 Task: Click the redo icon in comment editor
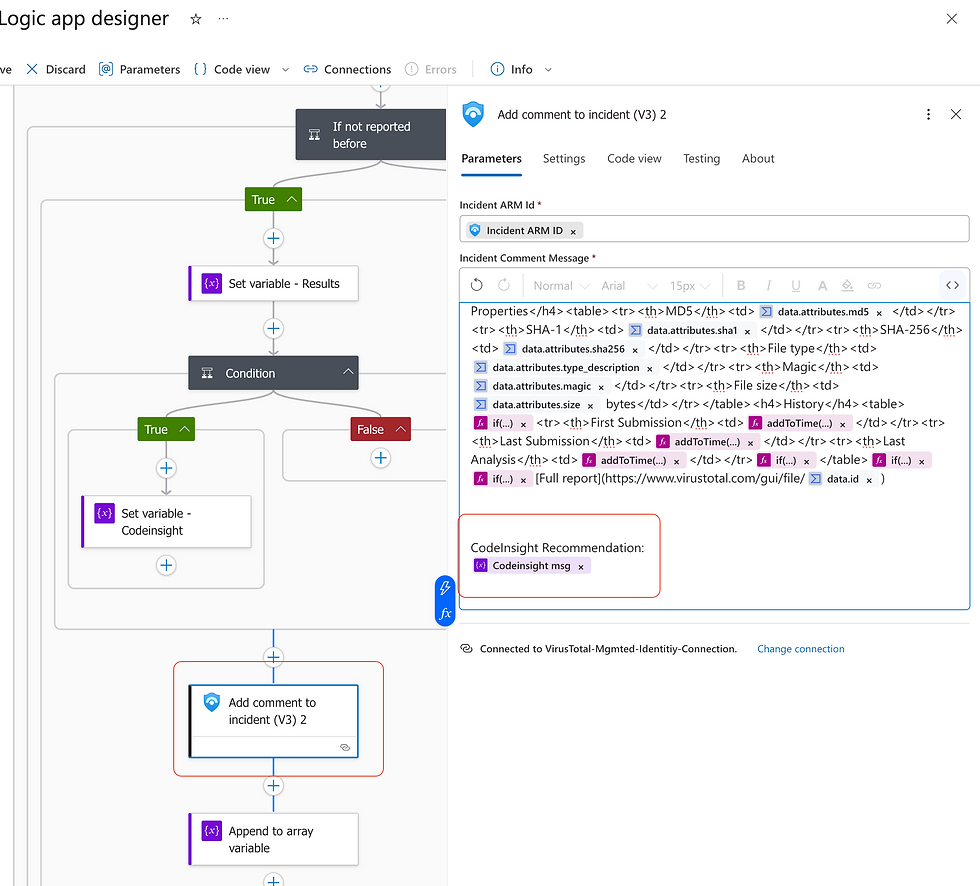point(504,285)
